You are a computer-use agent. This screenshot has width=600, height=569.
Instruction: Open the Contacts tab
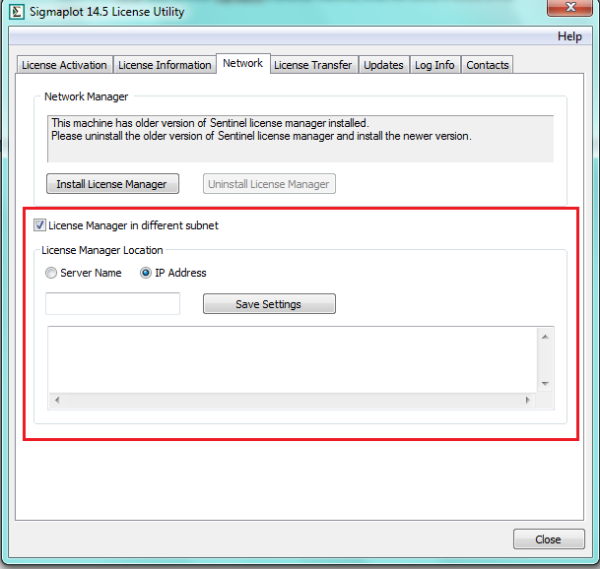point(487,65)
